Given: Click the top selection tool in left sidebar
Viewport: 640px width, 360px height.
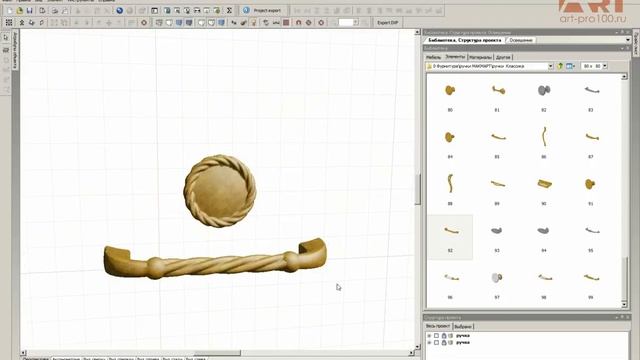Looking at the screenshot, I should click(x=6, y=38).
